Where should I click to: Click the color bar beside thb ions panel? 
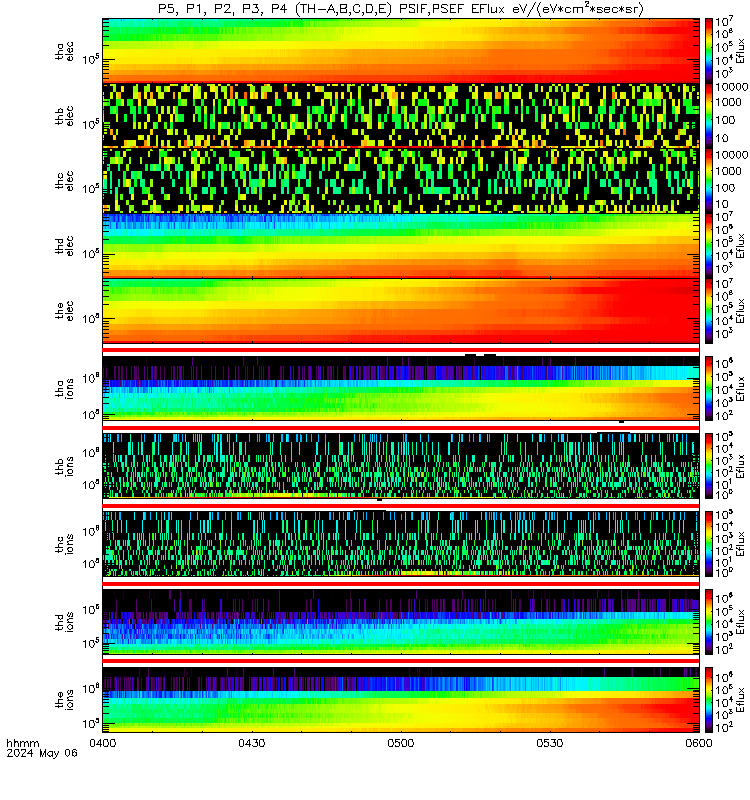(709, 466)
